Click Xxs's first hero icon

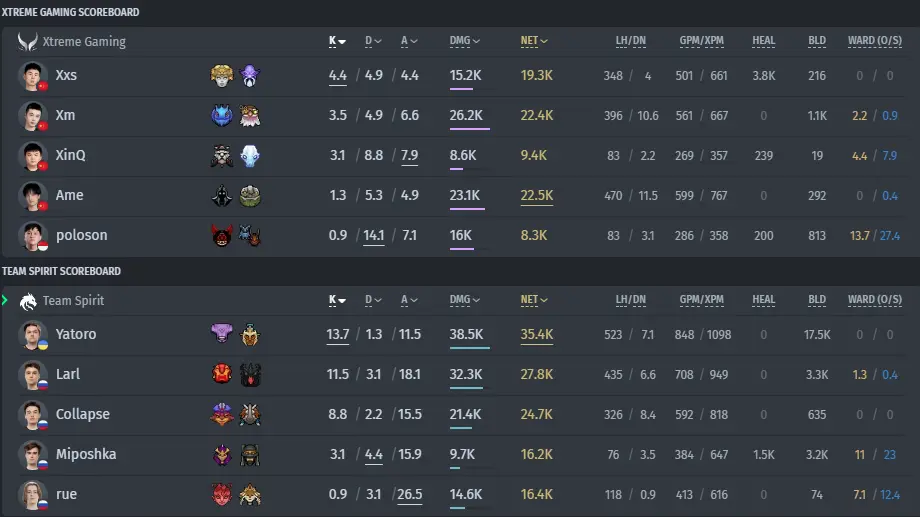(x=222, y=76)
